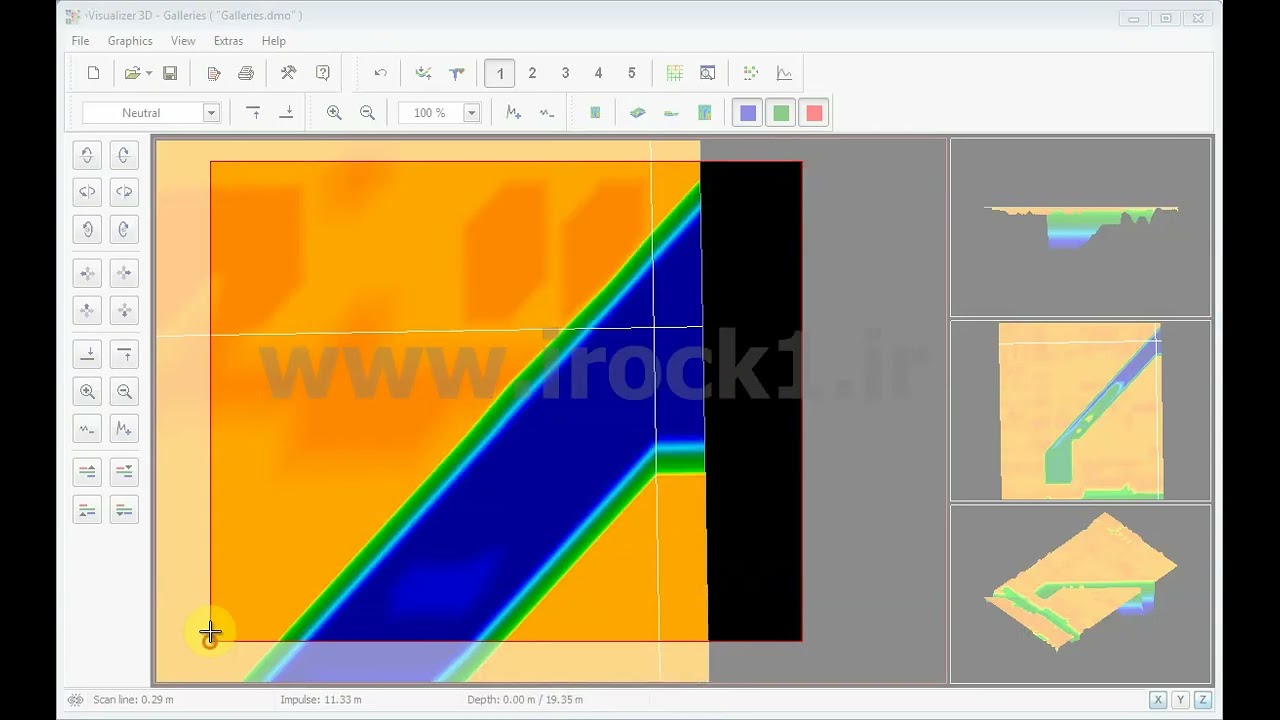
Task: Click the top-toolbar arrow up to line icon
Action: [254, 113]
